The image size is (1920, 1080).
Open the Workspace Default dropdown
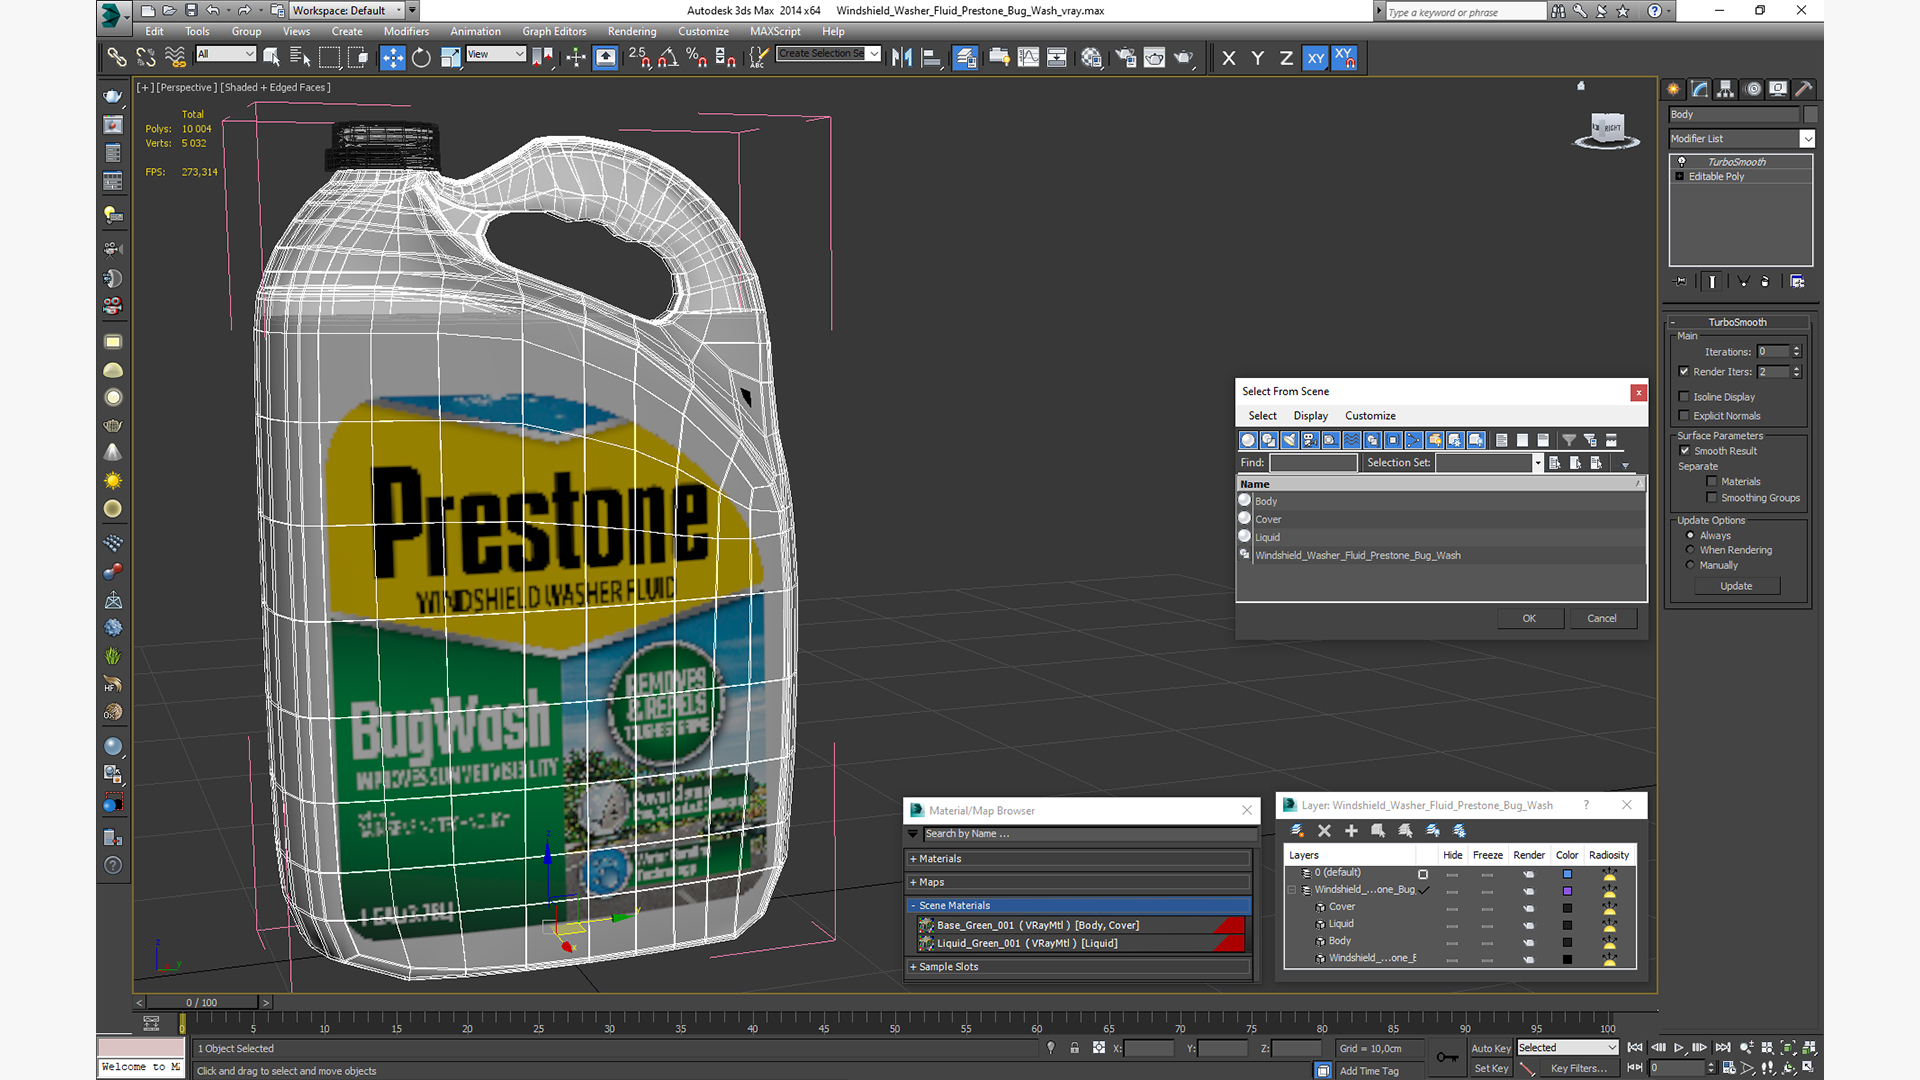(347, 10)
